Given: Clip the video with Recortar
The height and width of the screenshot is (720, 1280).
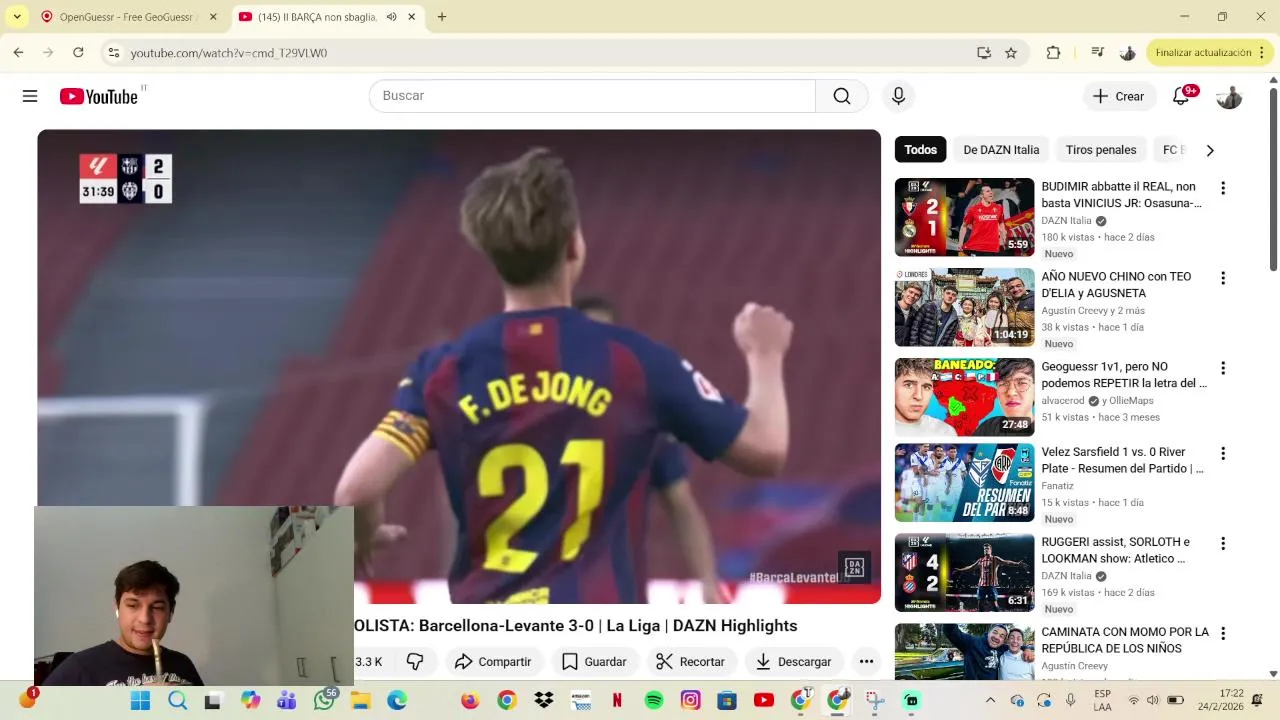Looking at the screenshot, I should click(690, 662).
